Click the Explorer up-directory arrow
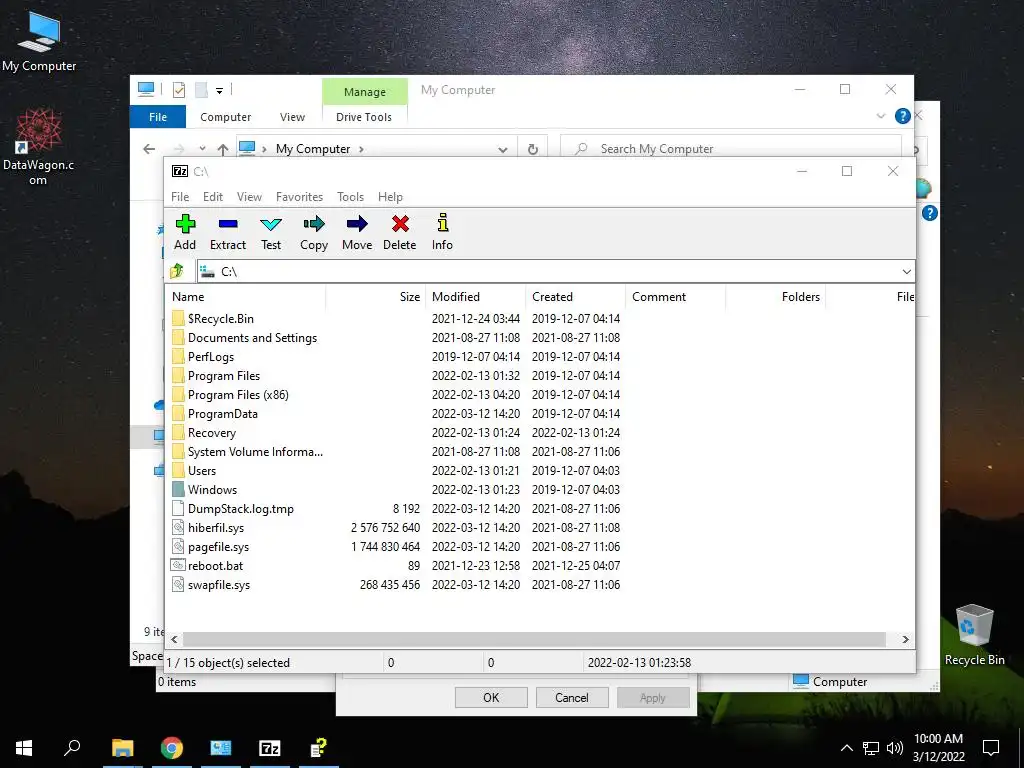 click(223, 150)
